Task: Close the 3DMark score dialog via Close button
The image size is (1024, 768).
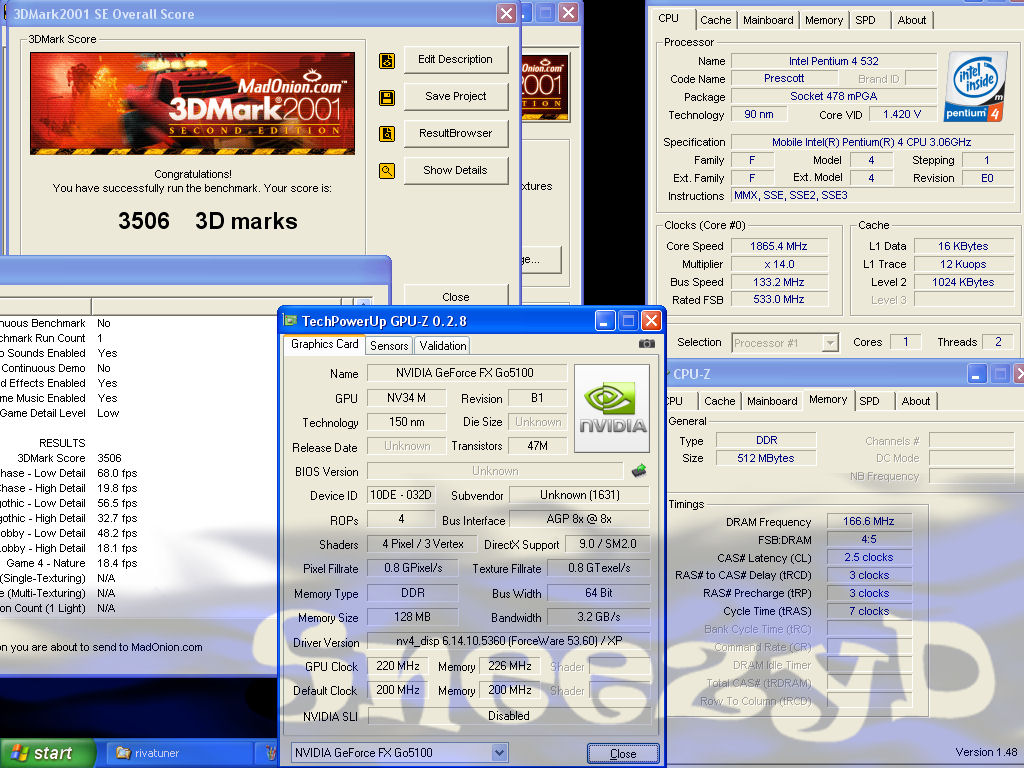Action: pyautogui.click(x=456, y=296)
